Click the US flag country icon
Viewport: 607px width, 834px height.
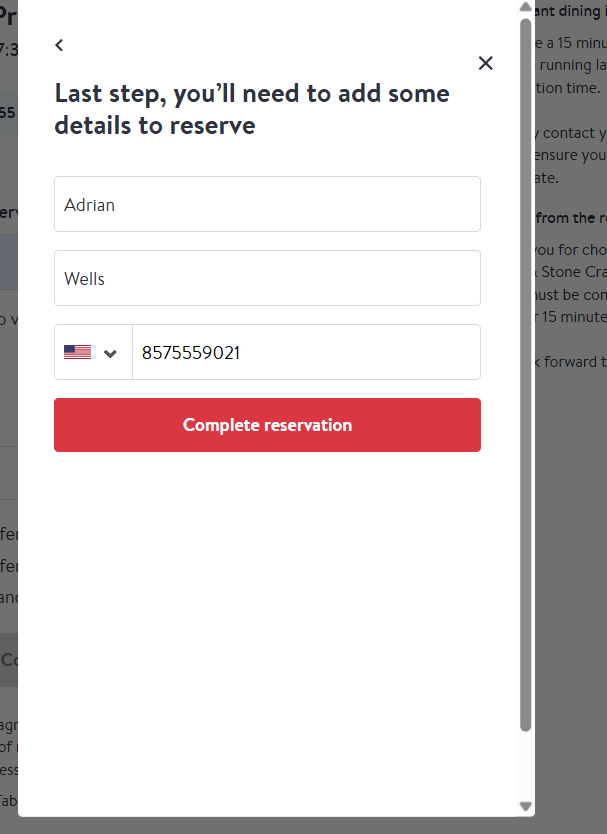(x=77, y=352)
